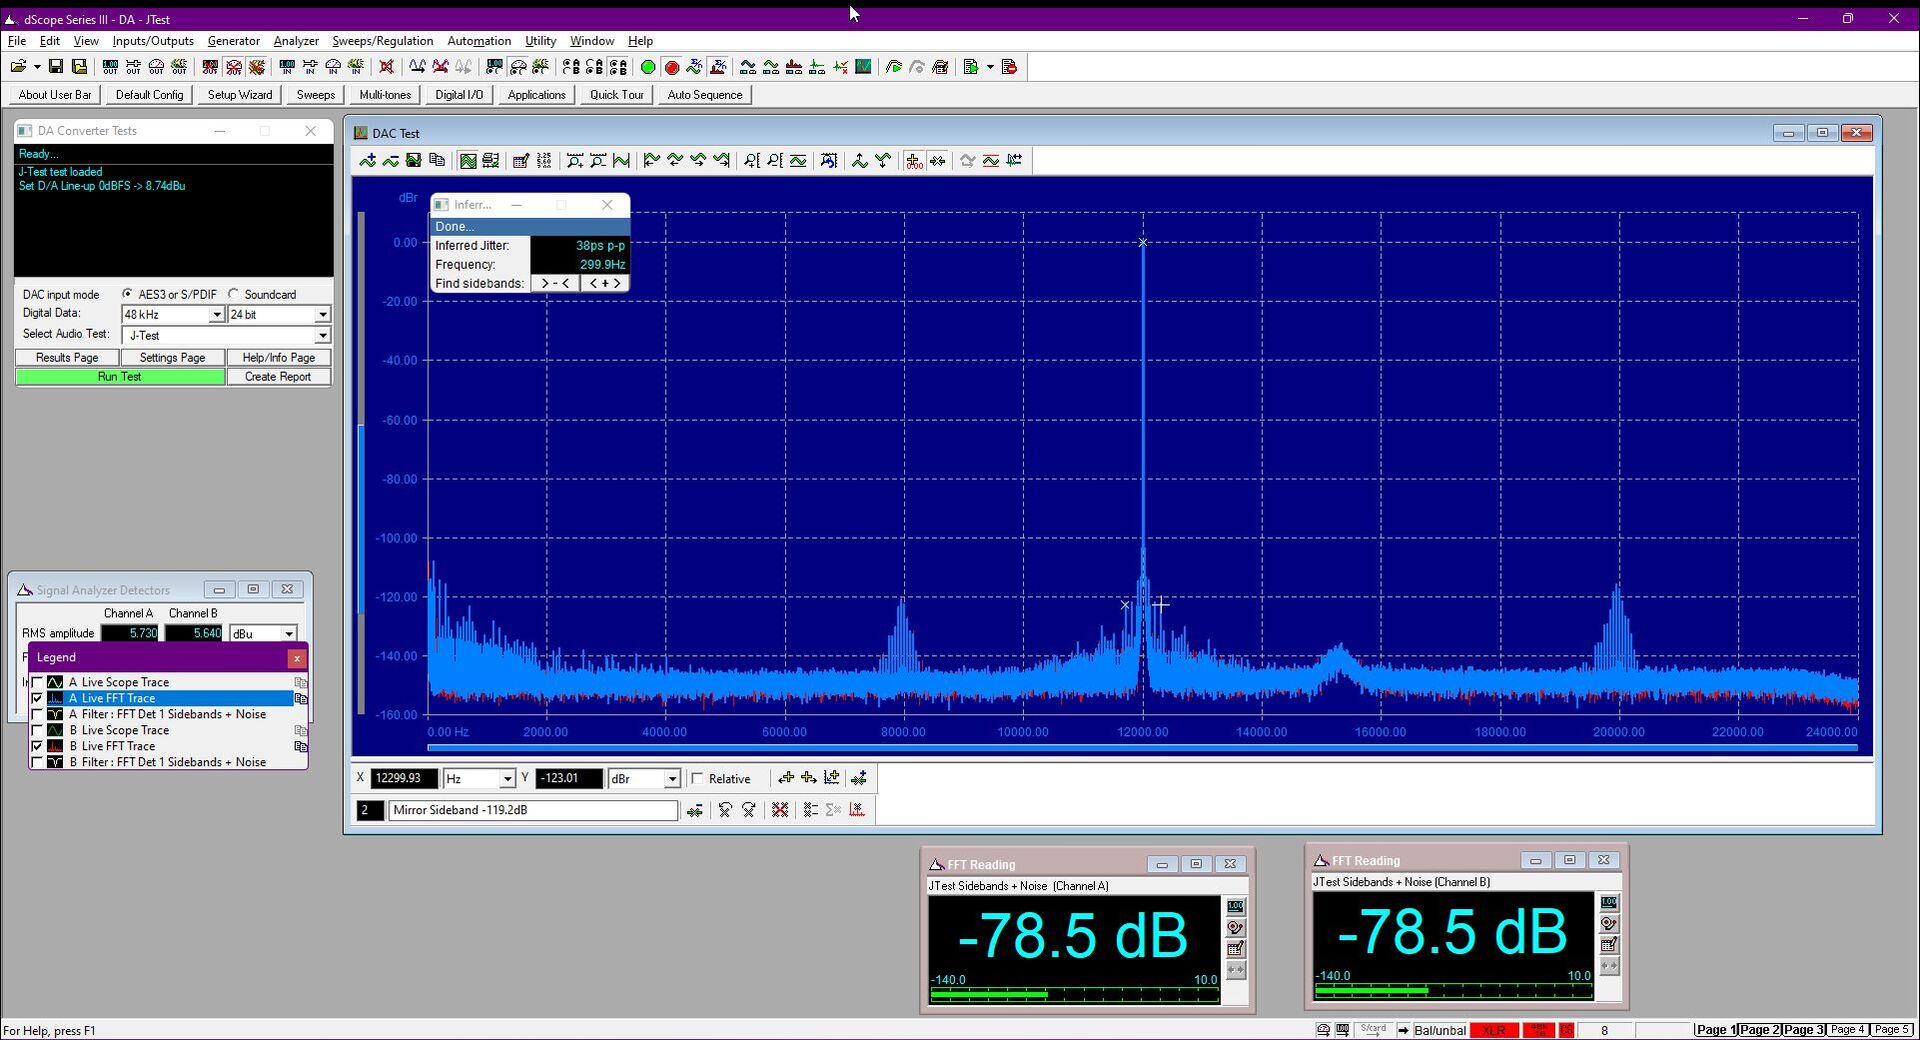Open the Sweeps/Regulation menu
Viewport: 1920px width, 1040px height.
coord(382,41)
